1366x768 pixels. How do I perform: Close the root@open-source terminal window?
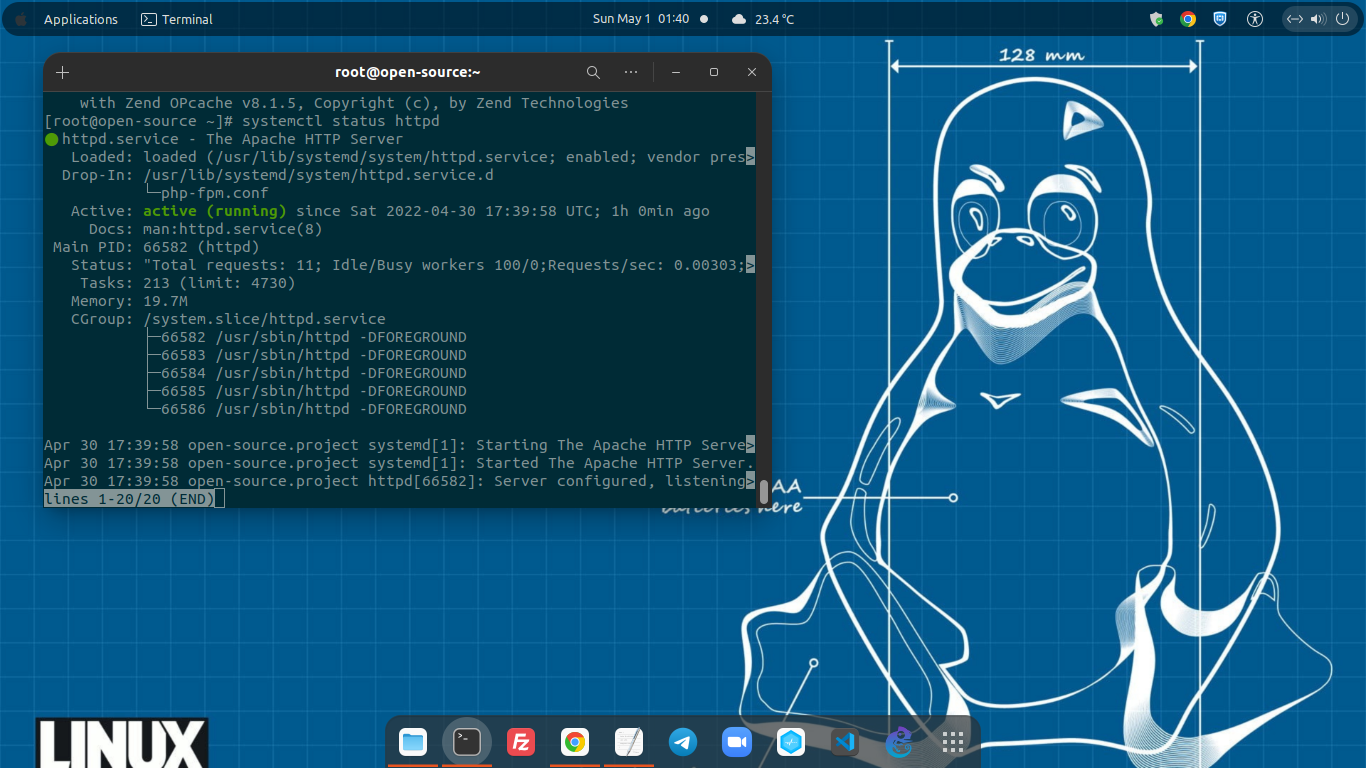tap(752, 72)
